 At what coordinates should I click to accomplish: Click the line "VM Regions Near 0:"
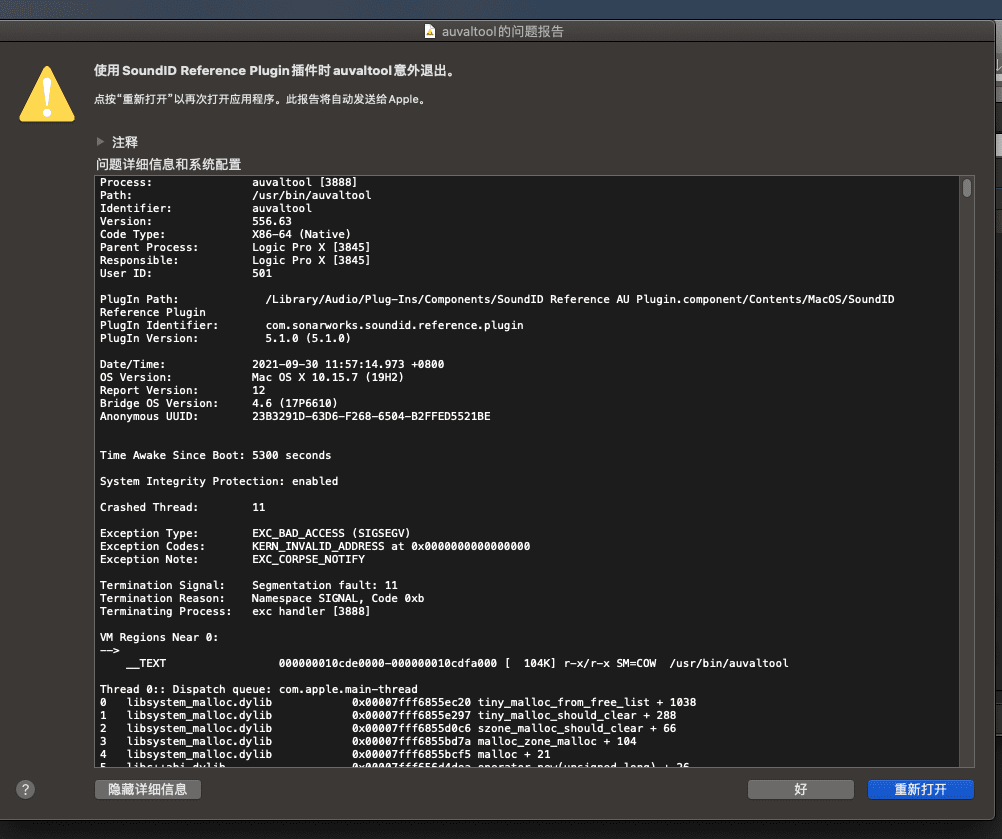159,637
